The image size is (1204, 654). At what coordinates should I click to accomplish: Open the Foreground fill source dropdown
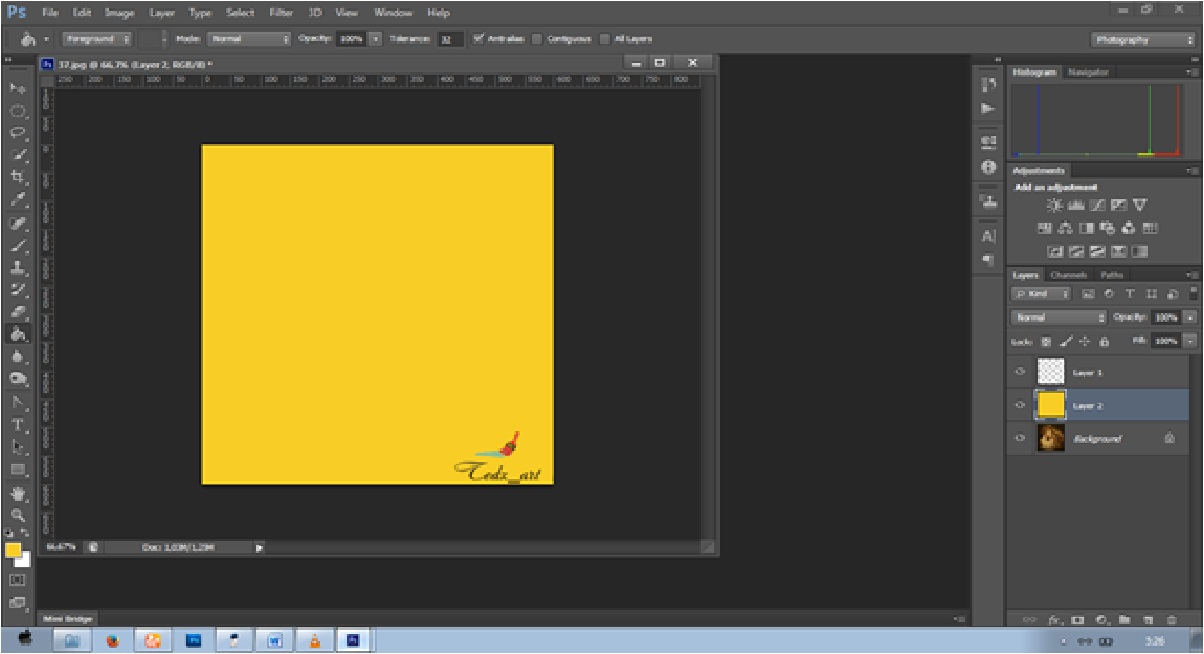coord(99,39)
